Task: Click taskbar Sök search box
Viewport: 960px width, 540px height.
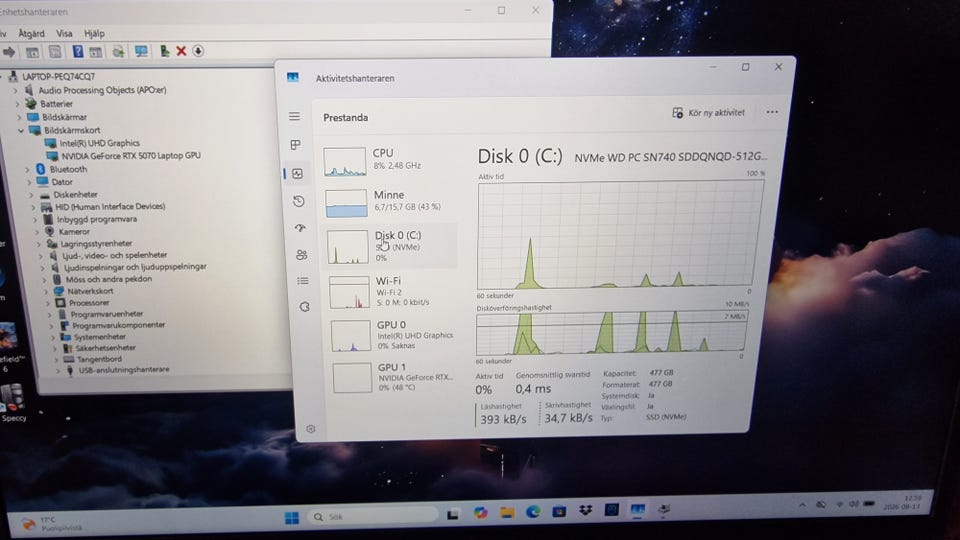Action: click(373, 517)
